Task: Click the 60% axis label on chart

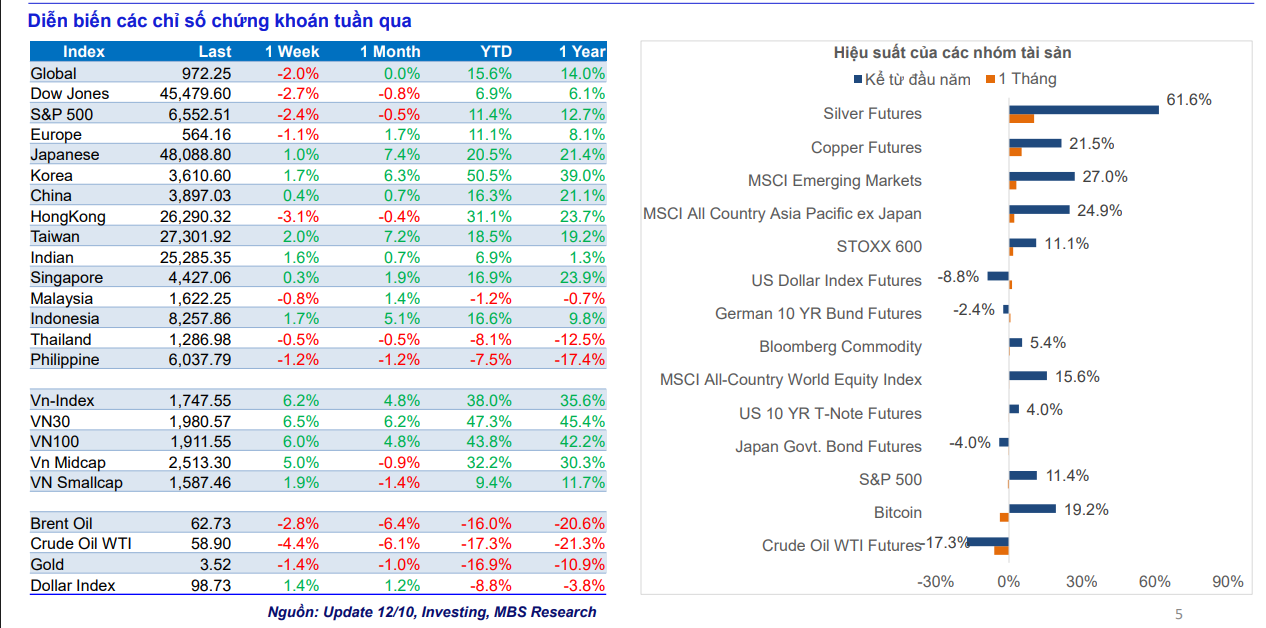Action: [1155, 582]
